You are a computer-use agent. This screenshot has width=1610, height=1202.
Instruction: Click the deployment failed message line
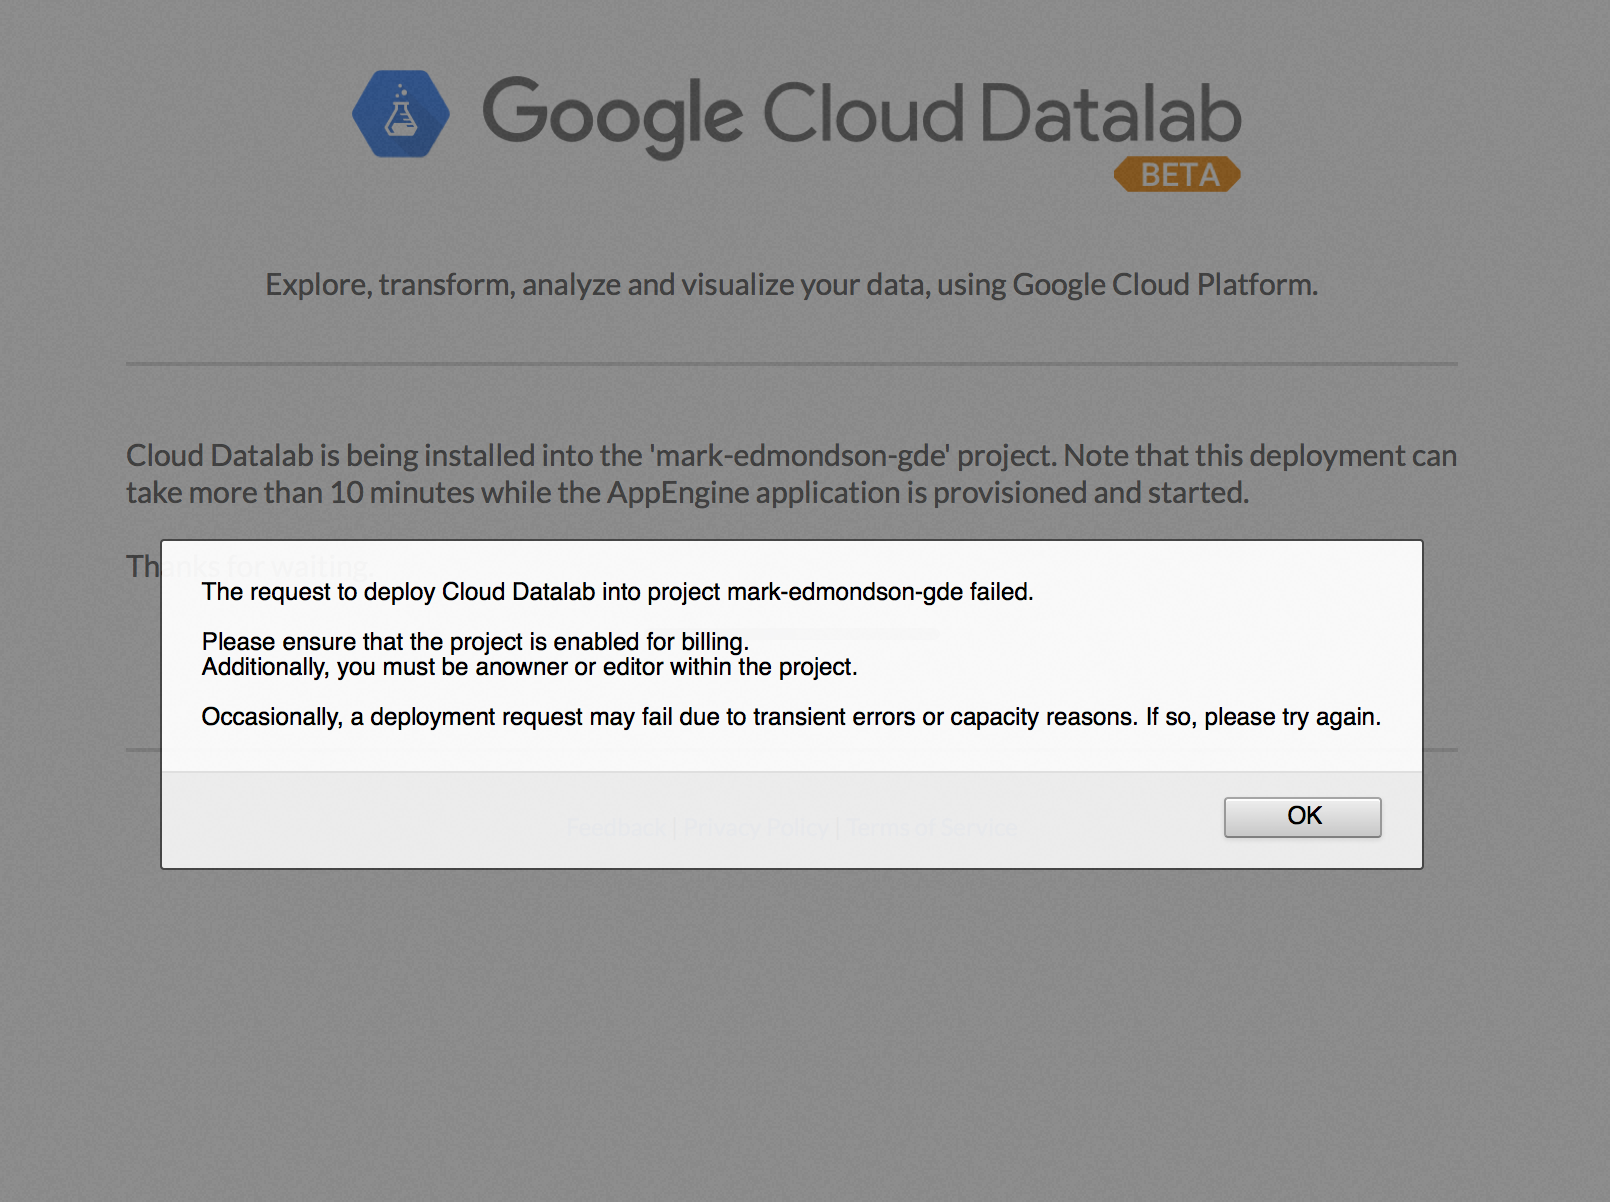[617, 592]
